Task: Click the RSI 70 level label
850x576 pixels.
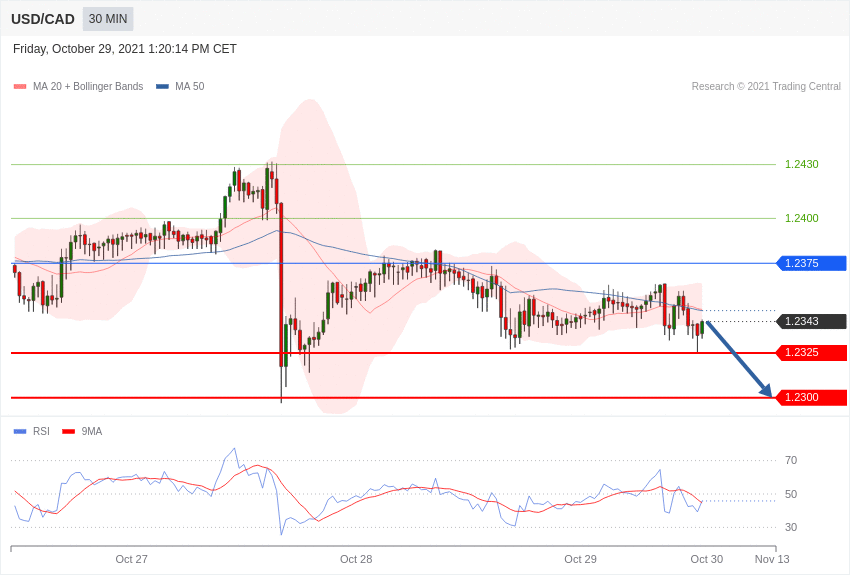Action: point(791,461)
